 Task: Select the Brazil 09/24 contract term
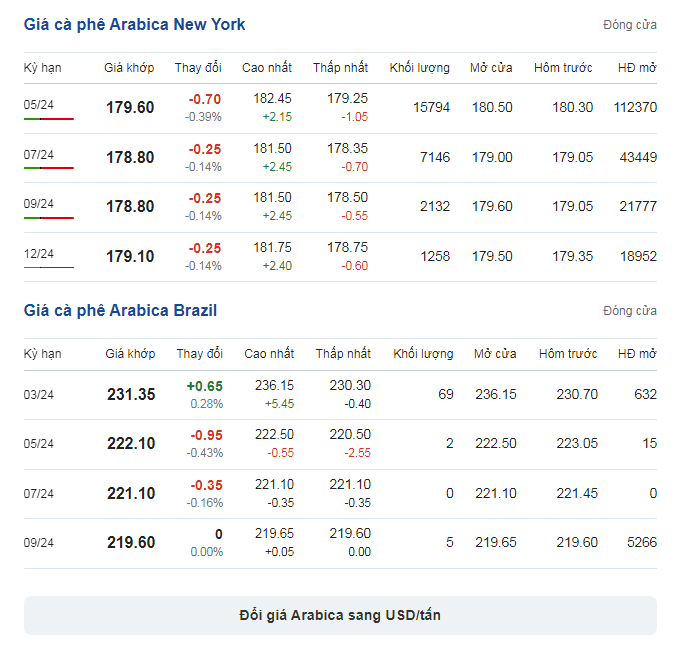[x=39, y=542]
